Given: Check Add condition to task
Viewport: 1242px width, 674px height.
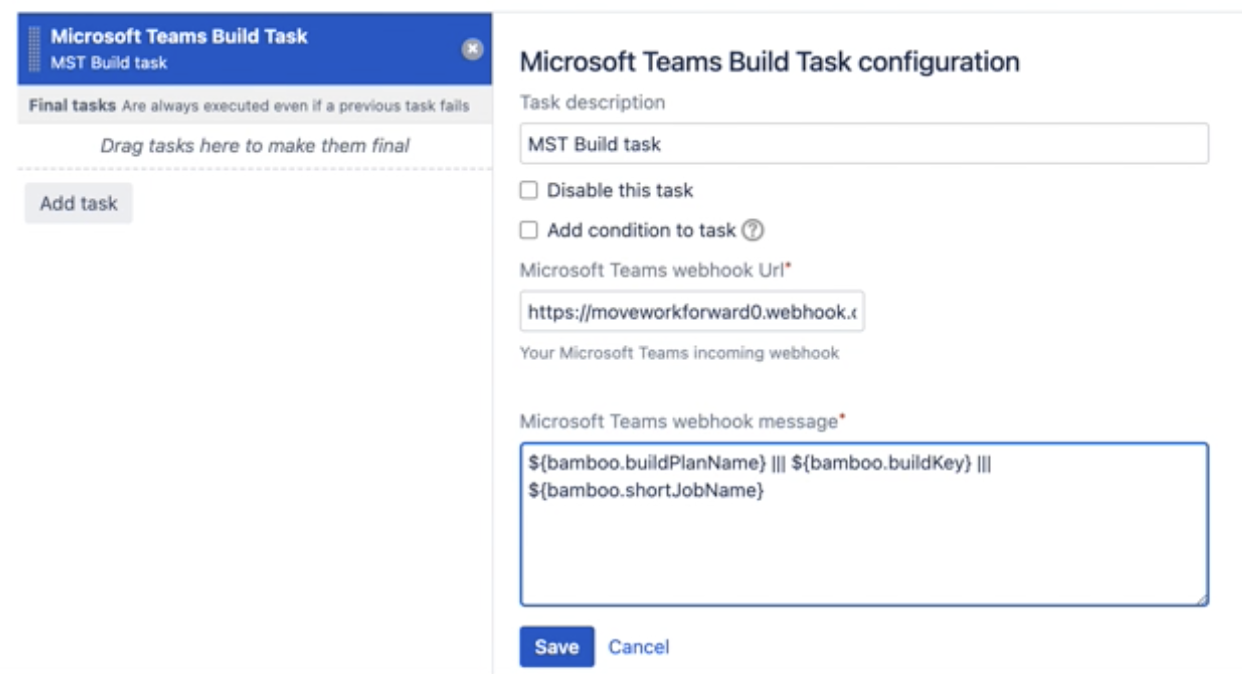Looking at the screenshot, I should click(x=527, y=232).
